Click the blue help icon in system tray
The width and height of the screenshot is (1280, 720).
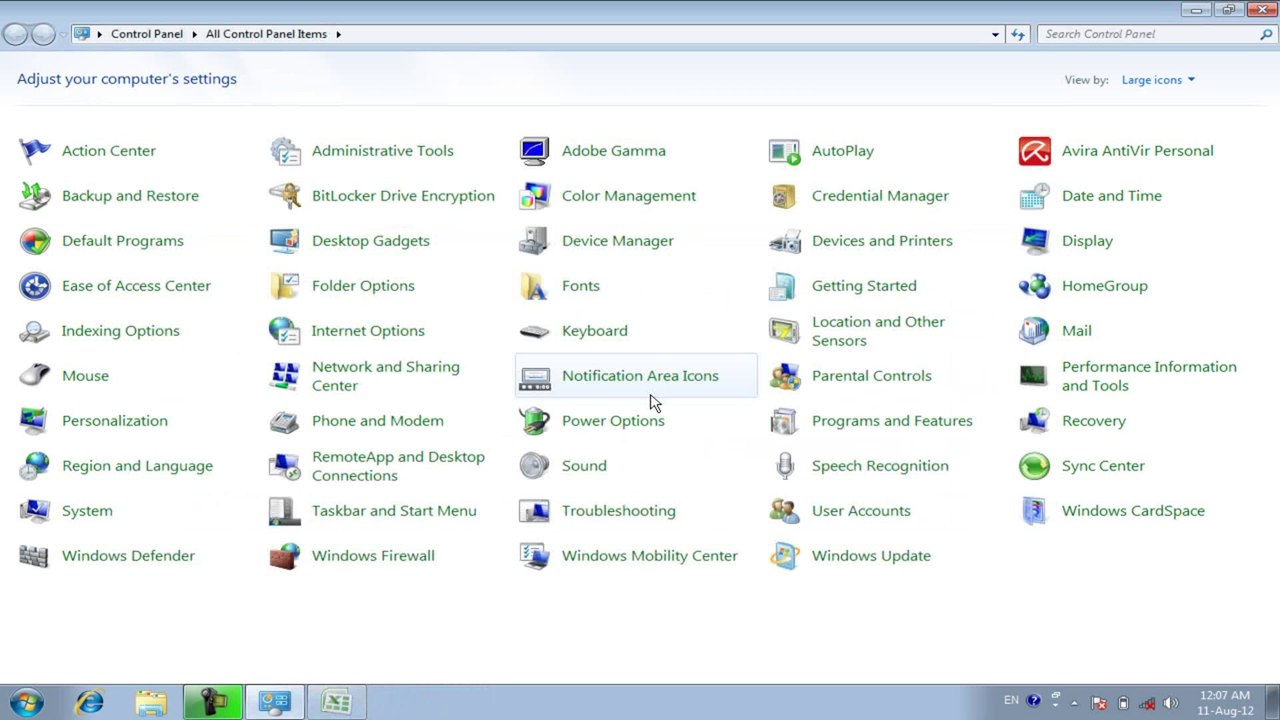click(x=1034, y=701)
